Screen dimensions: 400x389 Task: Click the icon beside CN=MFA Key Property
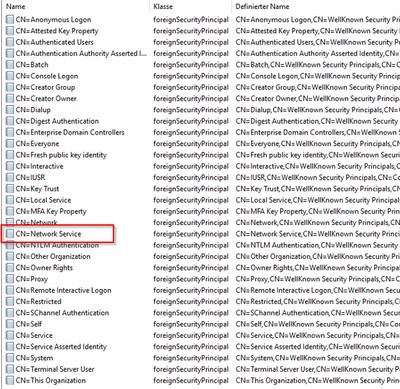[x=10, y=211]
